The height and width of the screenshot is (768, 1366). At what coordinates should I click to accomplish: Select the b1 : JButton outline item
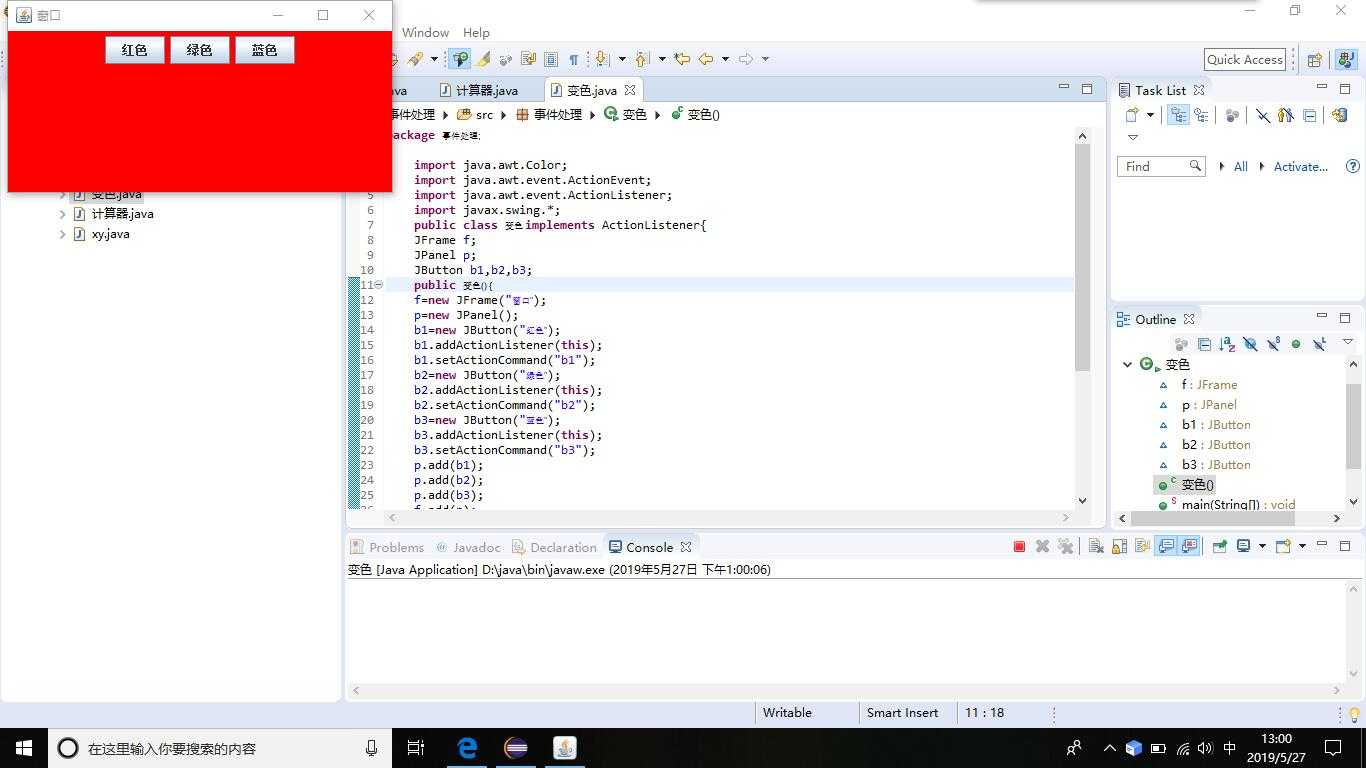[1215, 425]
